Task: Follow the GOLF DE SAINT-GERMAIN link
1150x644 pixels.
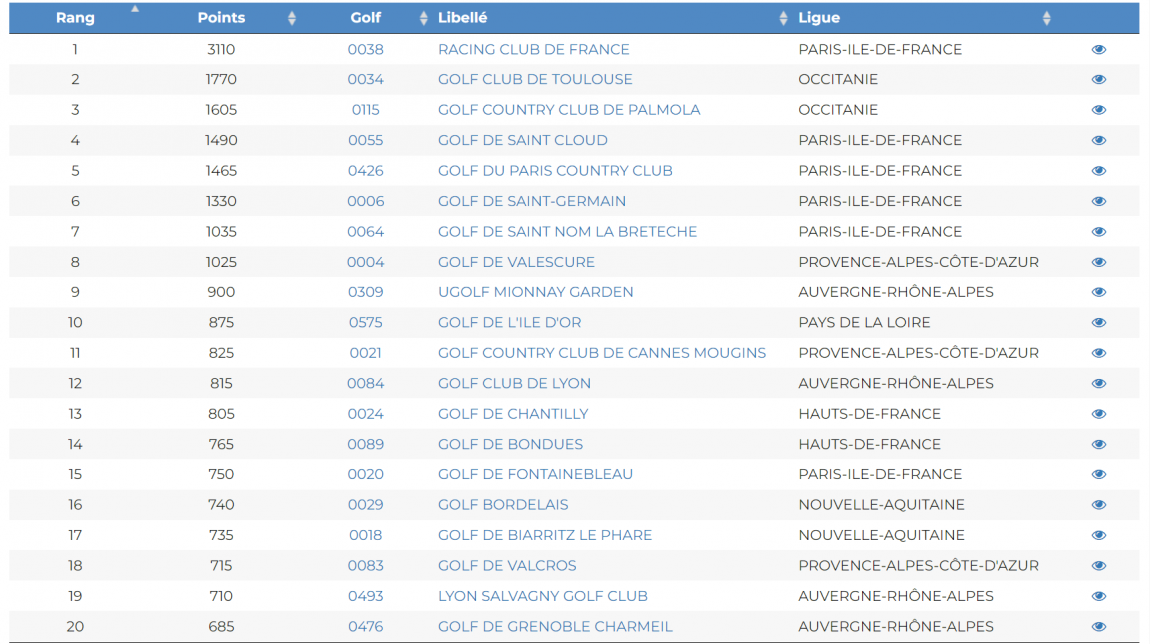Action: (x=532, y=201)
